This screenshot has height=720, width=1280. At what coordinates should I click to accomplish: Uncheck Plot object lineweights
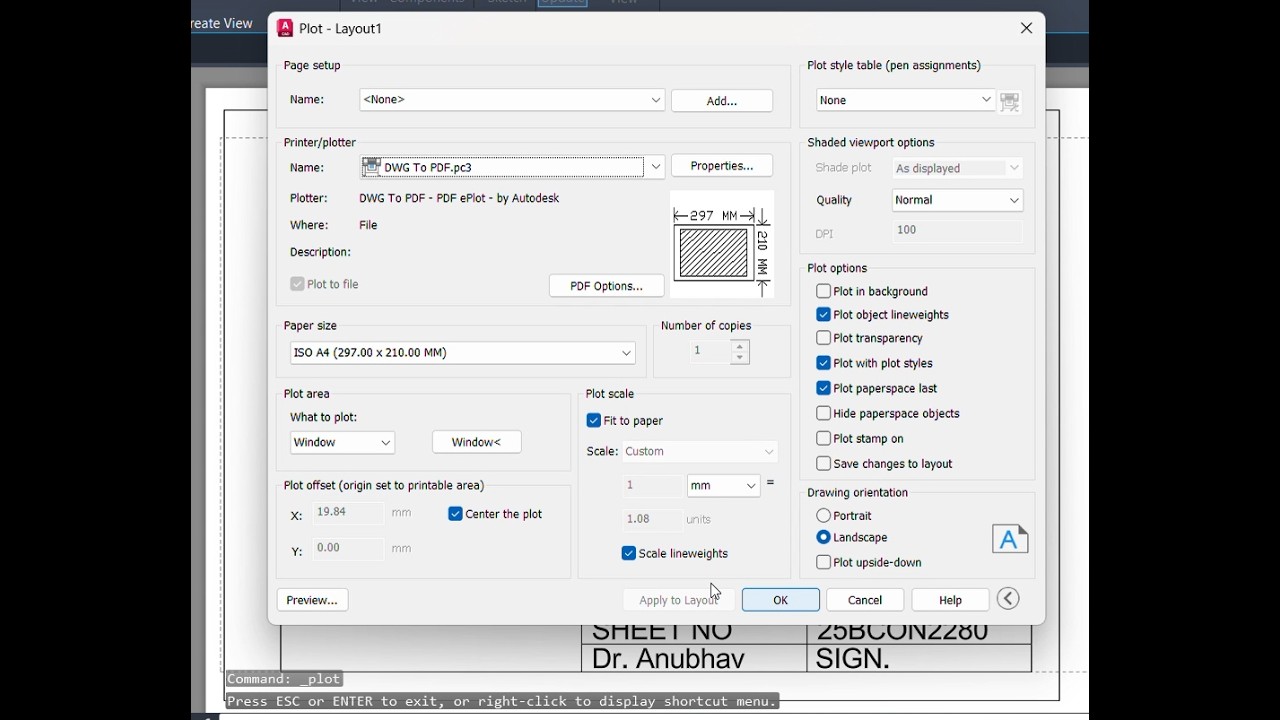click(823, 314)
